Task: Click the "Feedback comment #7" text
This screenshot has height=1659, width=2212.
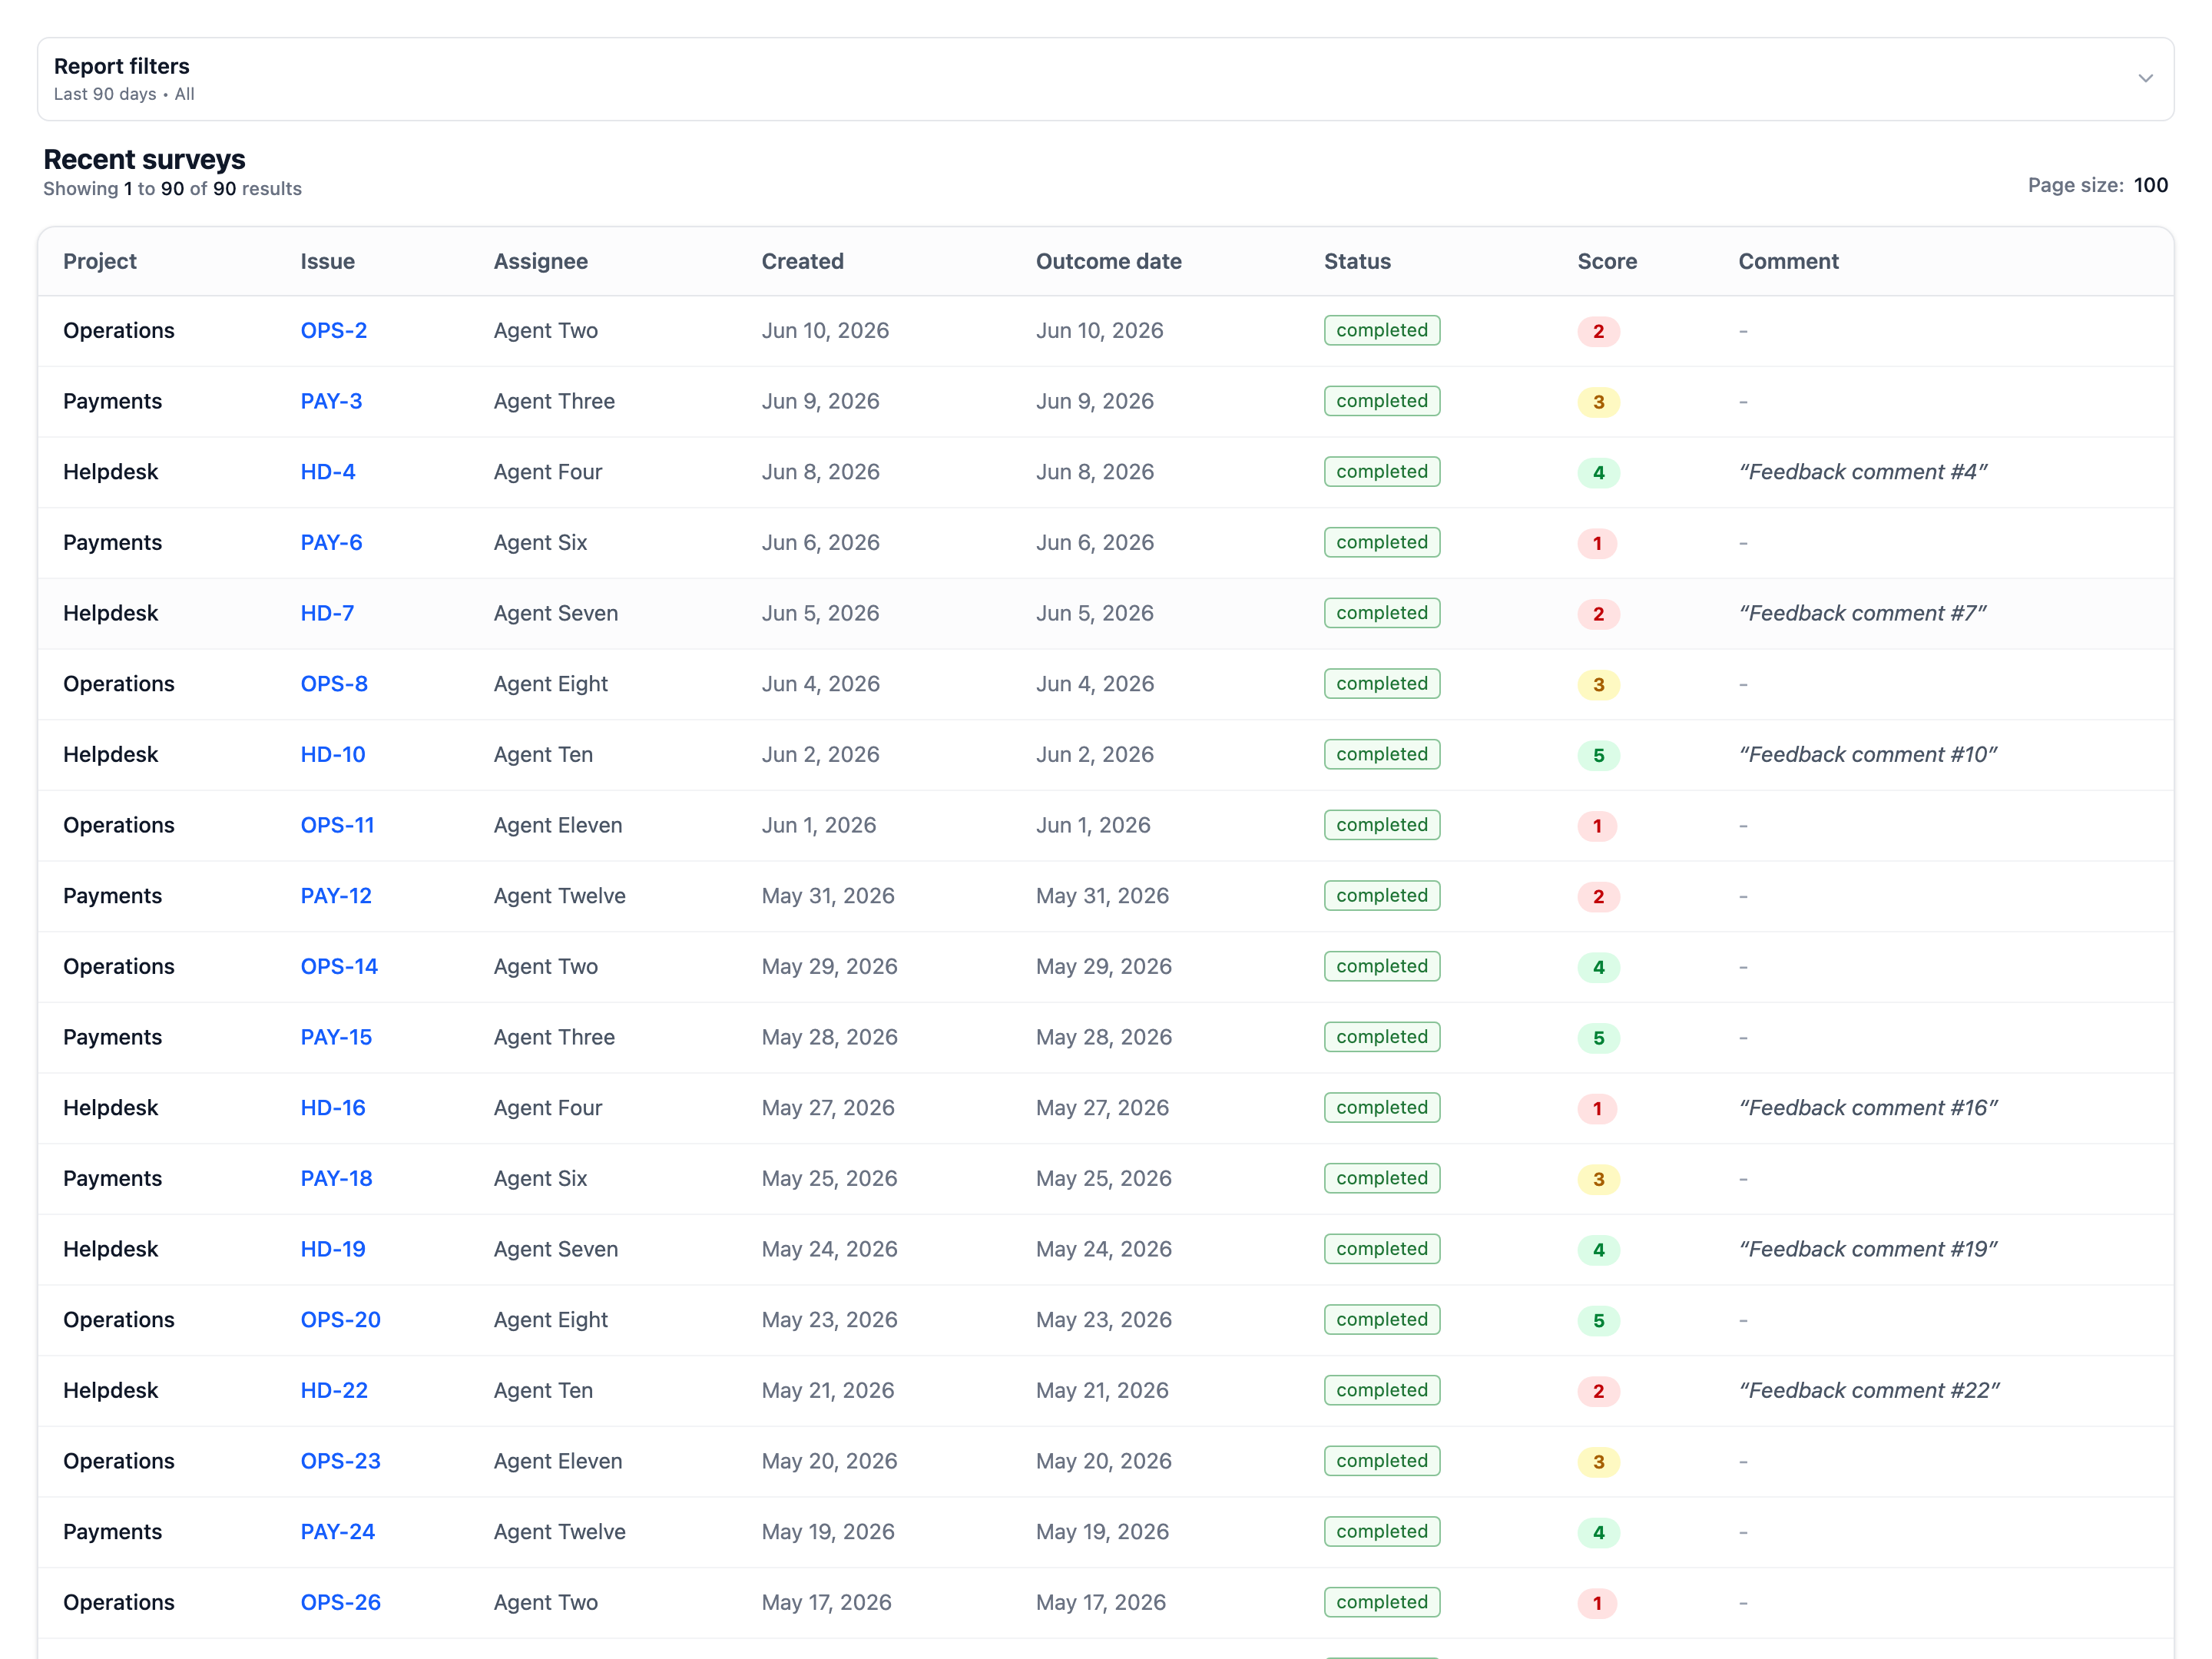Action: [x=1862, y=613]
